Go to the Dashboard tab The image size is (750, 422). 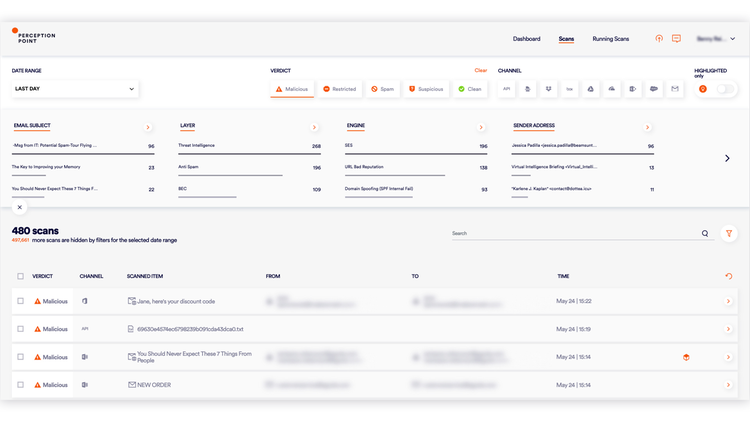[x=526, y=39]
